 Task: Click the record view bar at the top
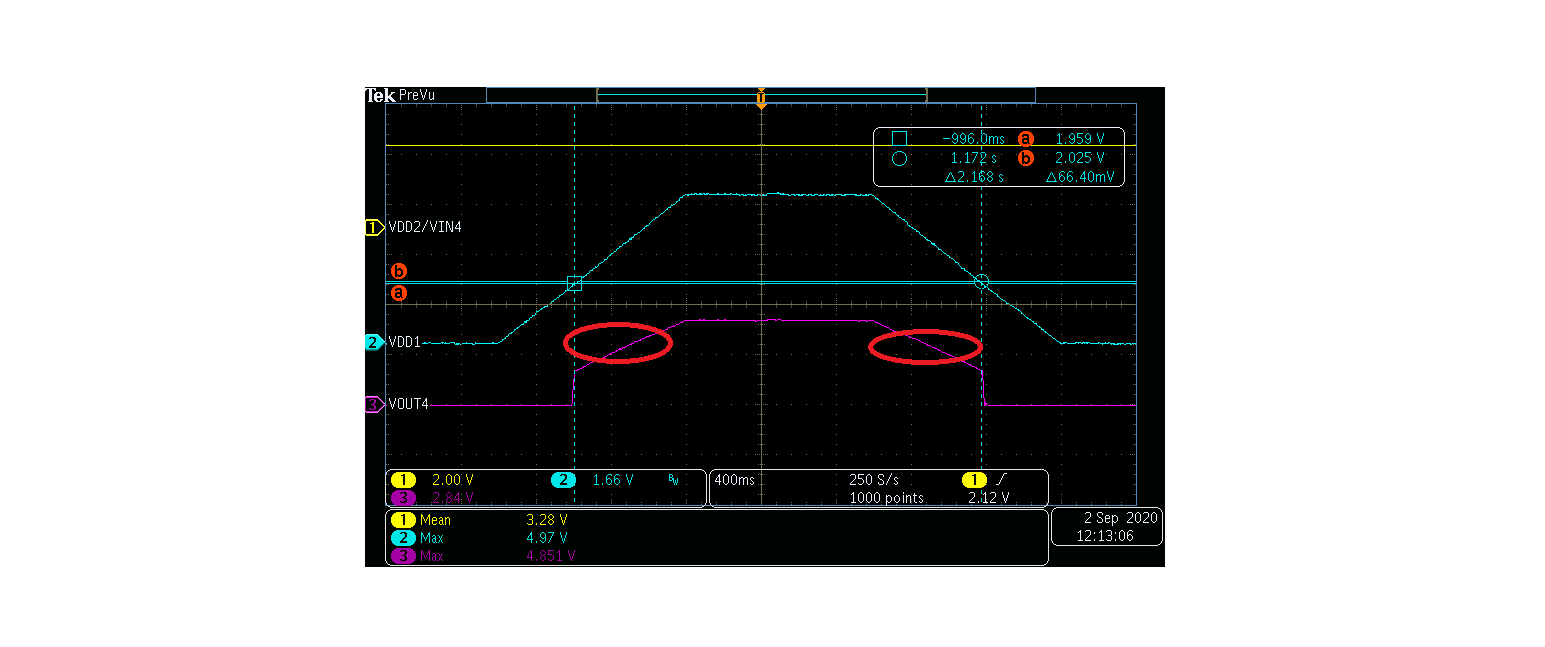point(761,95)
